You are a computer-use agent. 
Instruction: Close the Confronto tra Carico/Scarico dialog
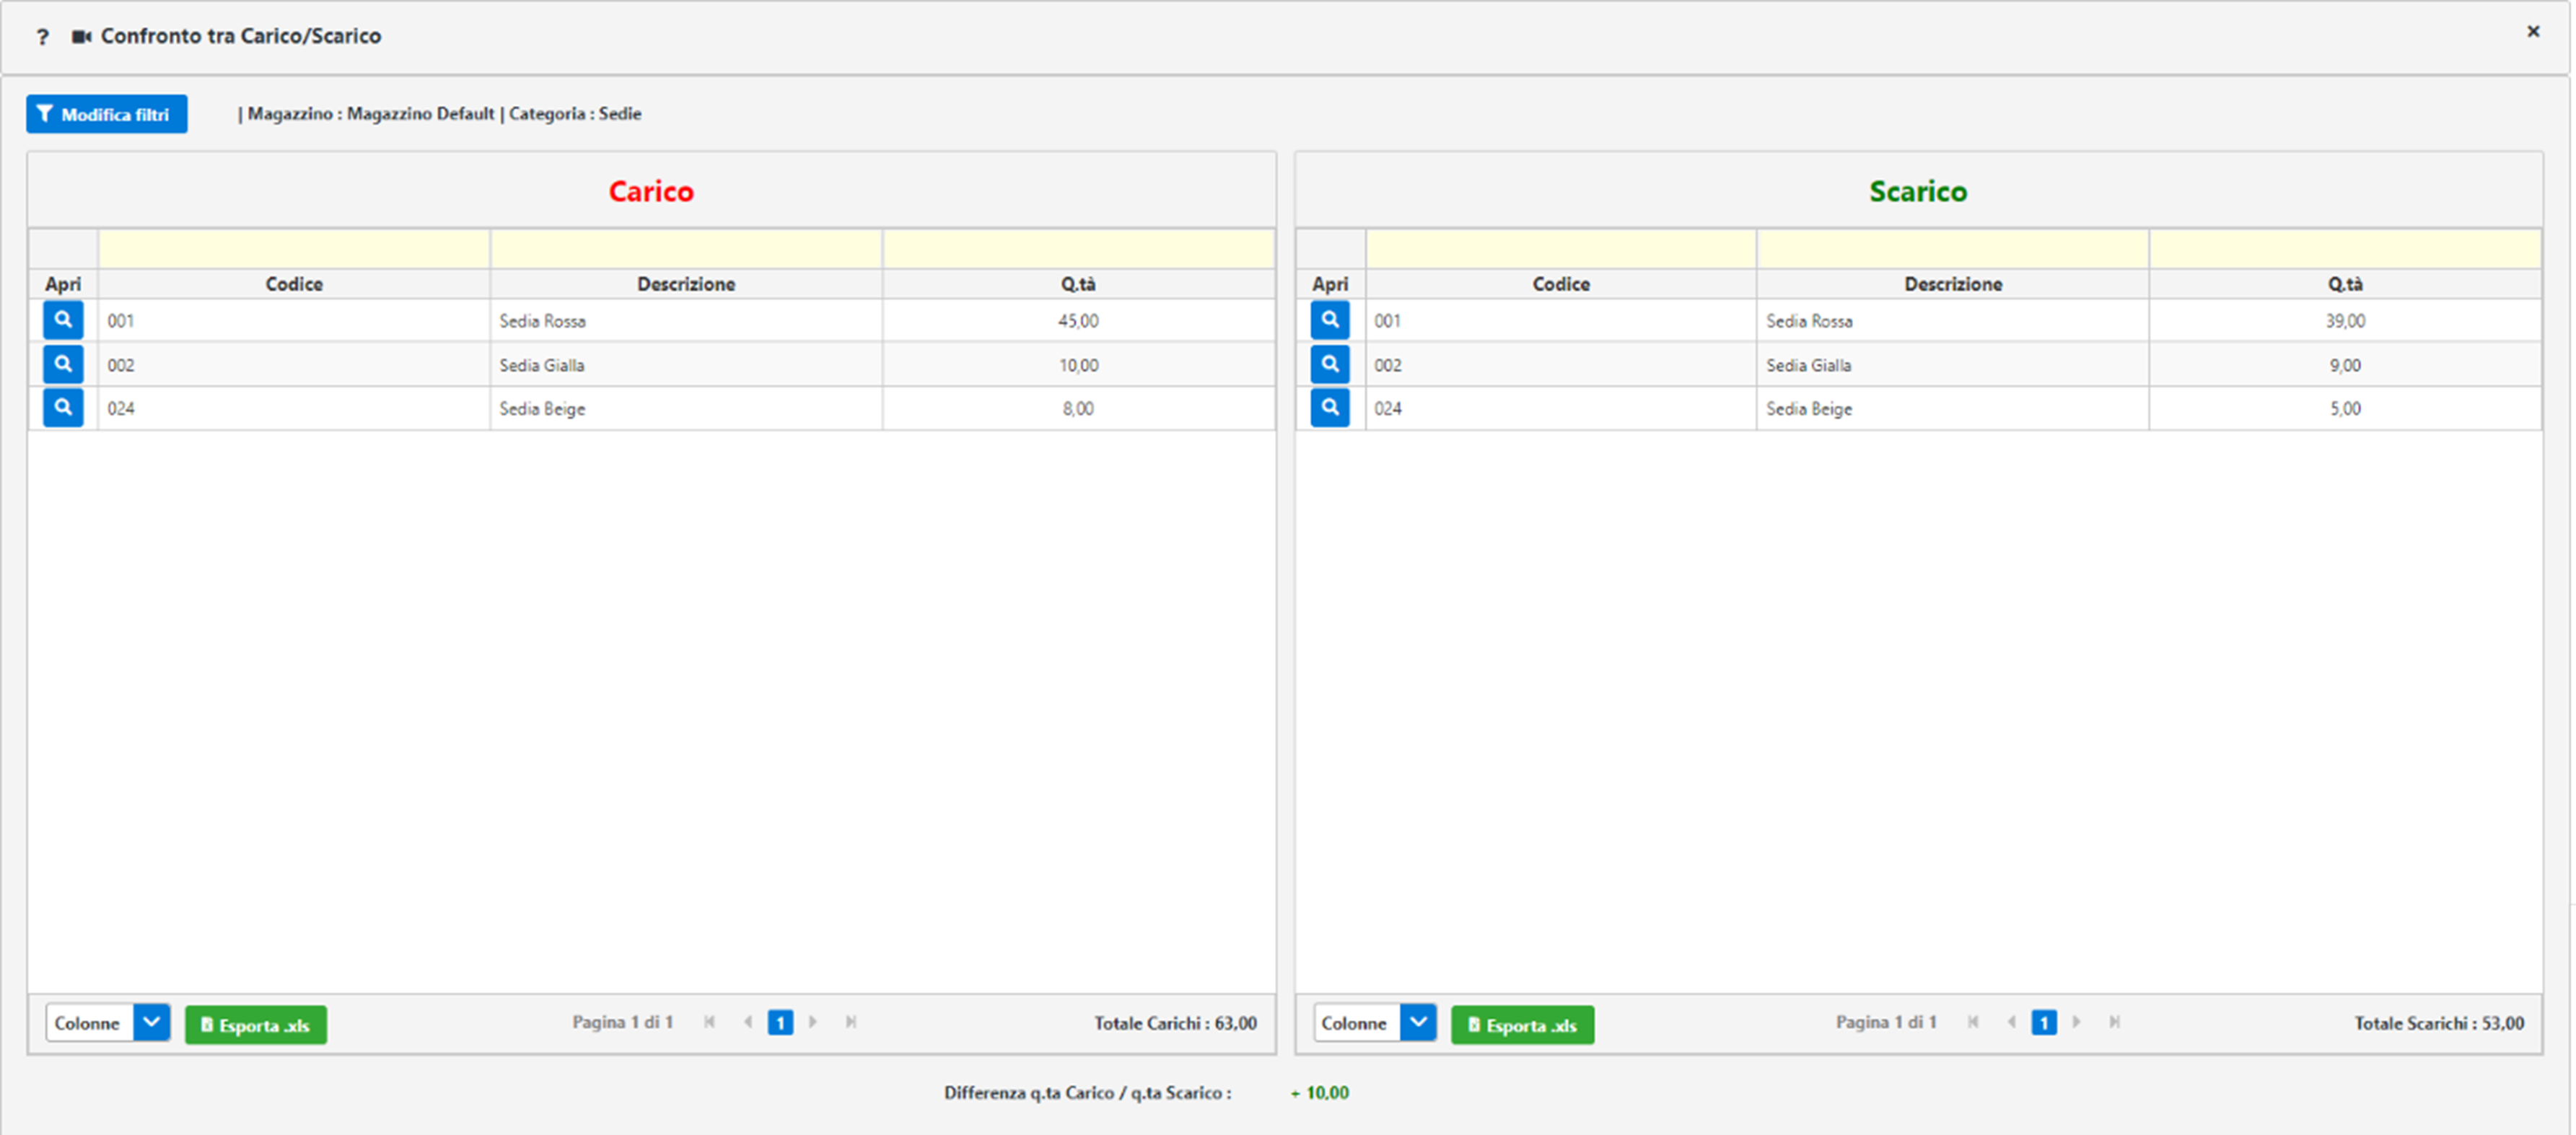2533,32
